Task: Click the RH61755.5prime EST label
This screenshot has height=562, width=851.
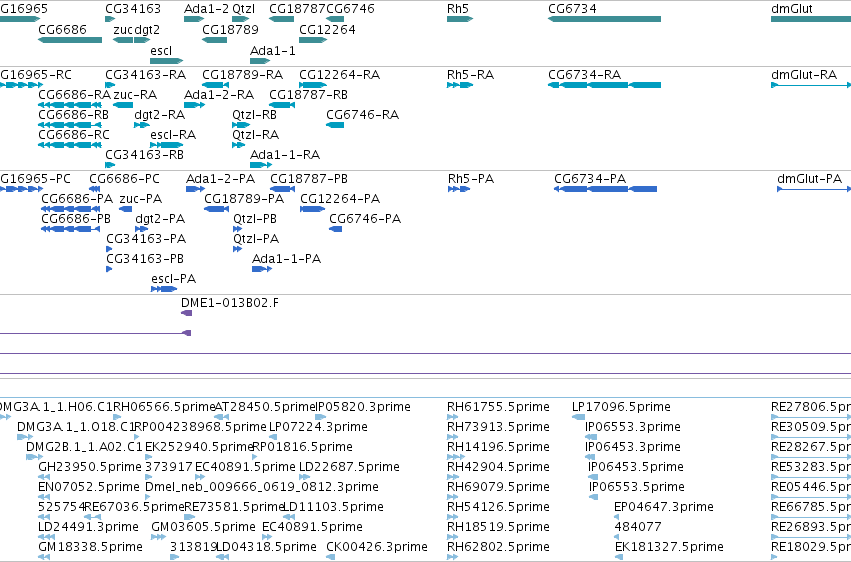Action: [x=498, y=407]
